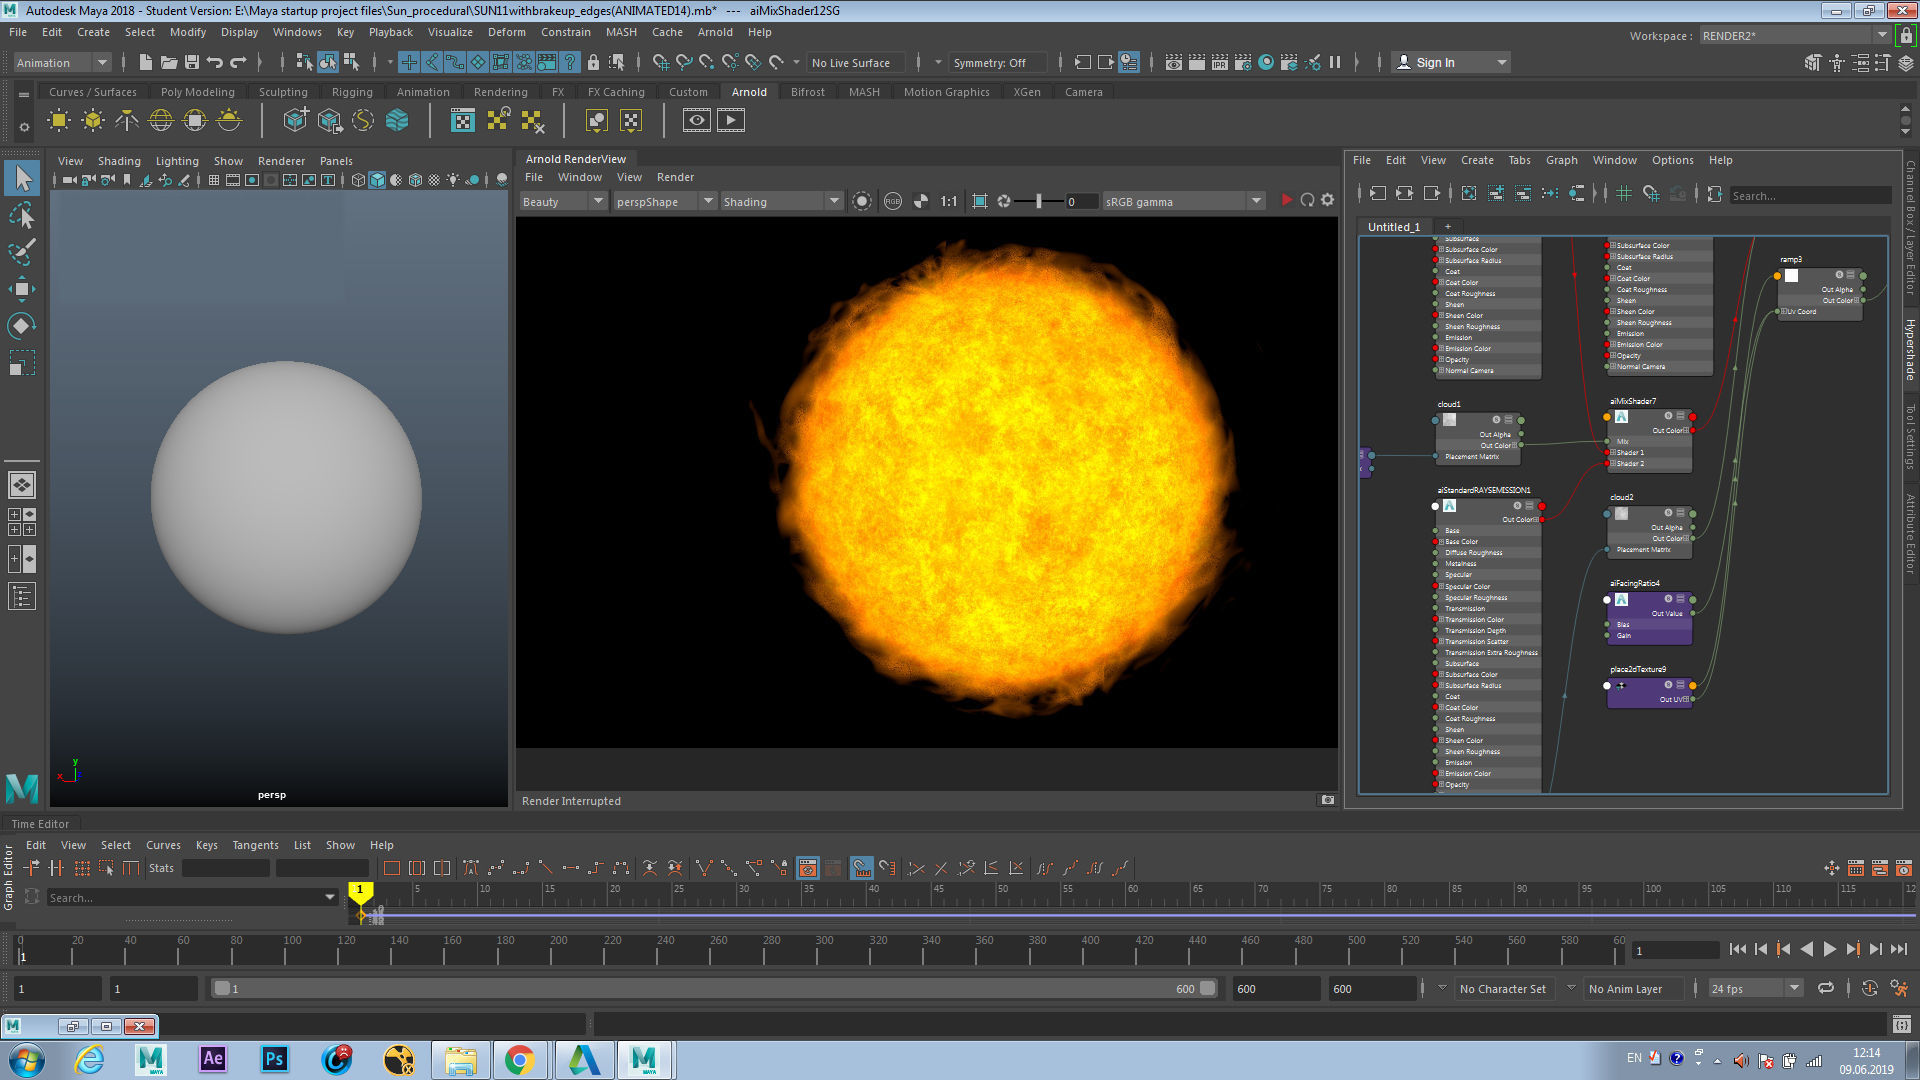Click Arnold create standin shelf icon
Viewport: 1920px width, 1080px height.
(295, 121)
